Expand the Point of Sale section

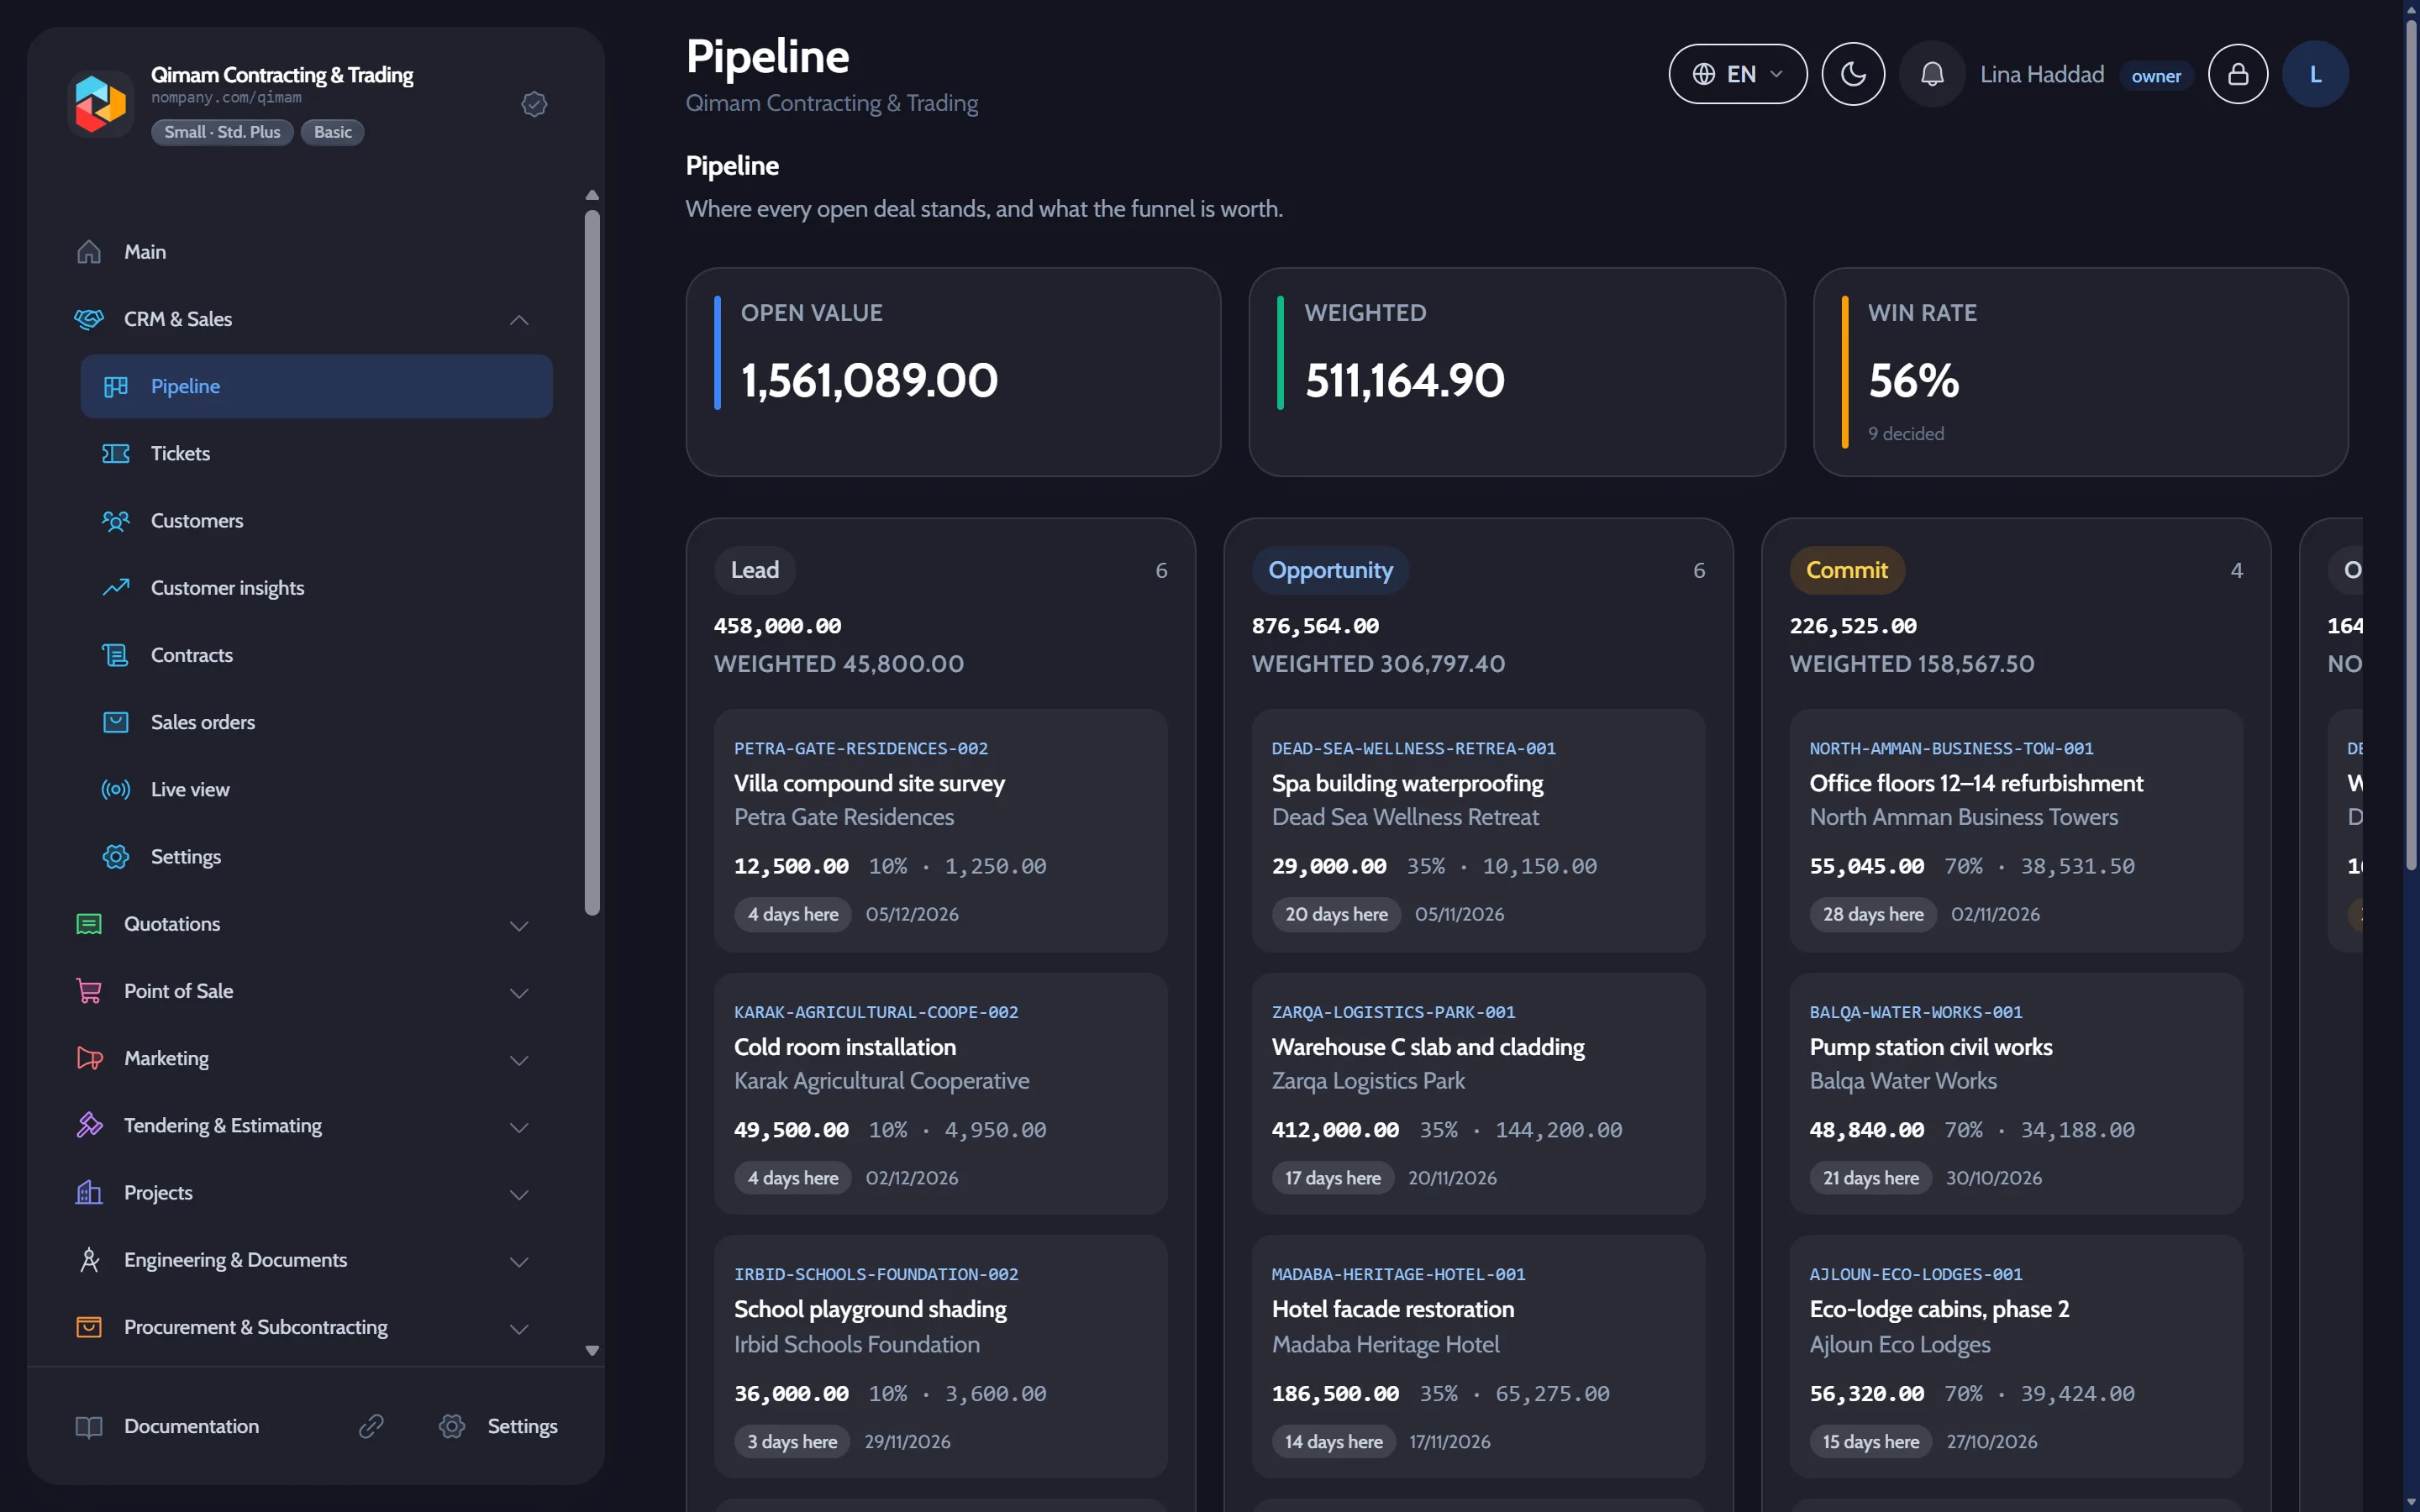click(x=518, y=992)
